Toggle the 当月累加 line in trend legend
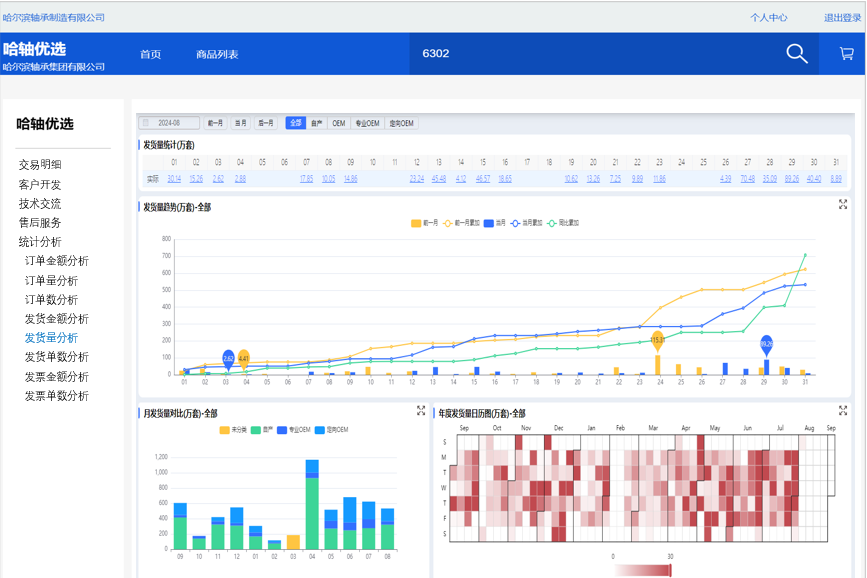 pyautogui.click(x=526, y=223)
